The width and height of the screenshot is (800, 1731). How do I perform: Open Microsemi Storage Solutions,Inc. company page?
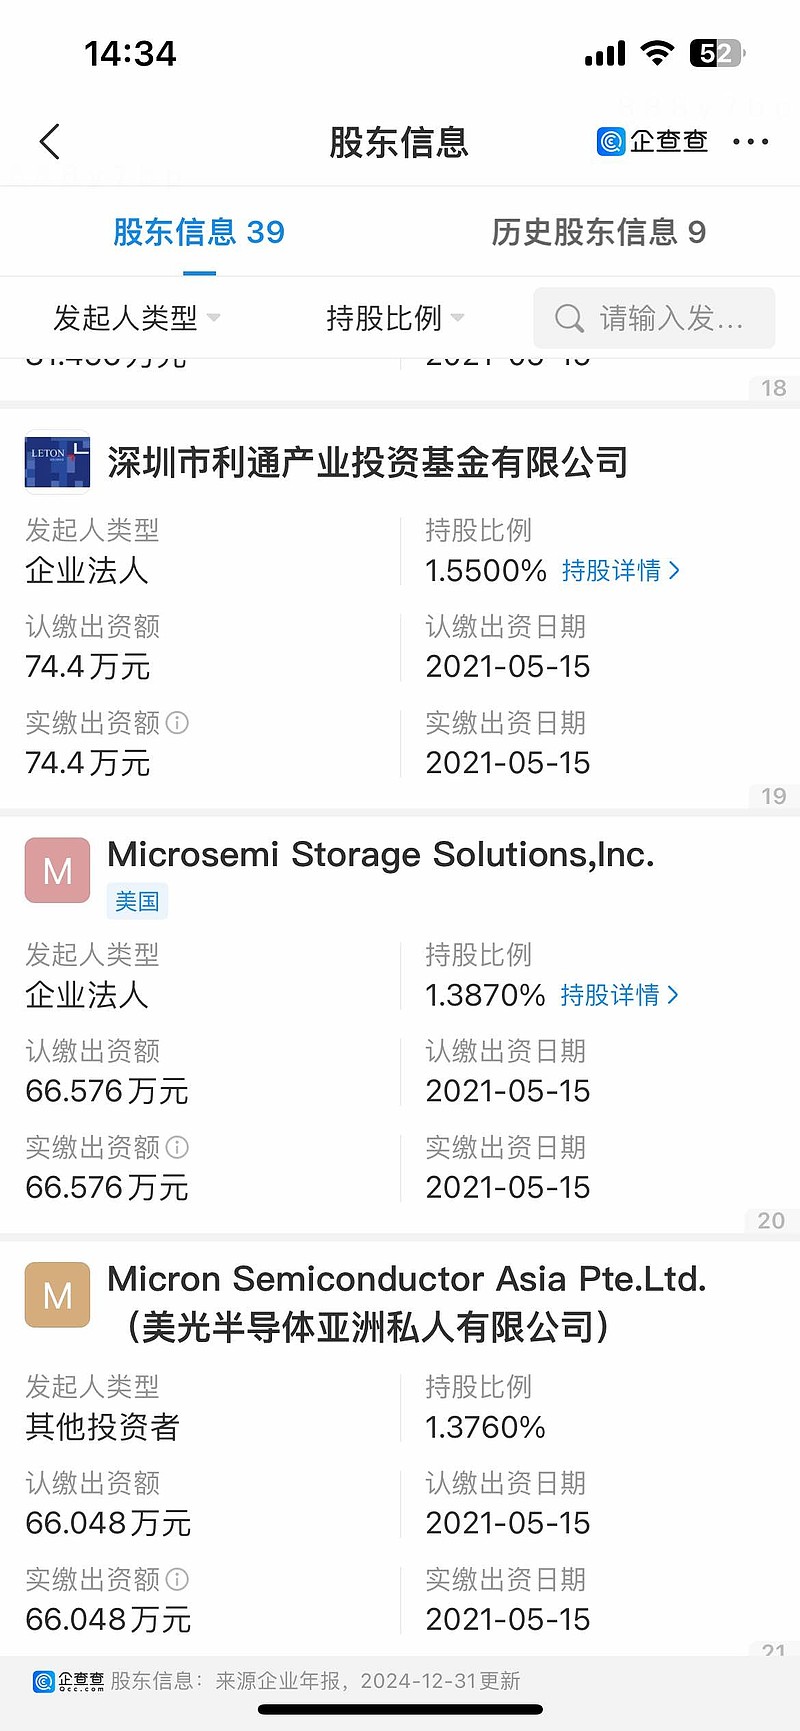pos(380,855)
